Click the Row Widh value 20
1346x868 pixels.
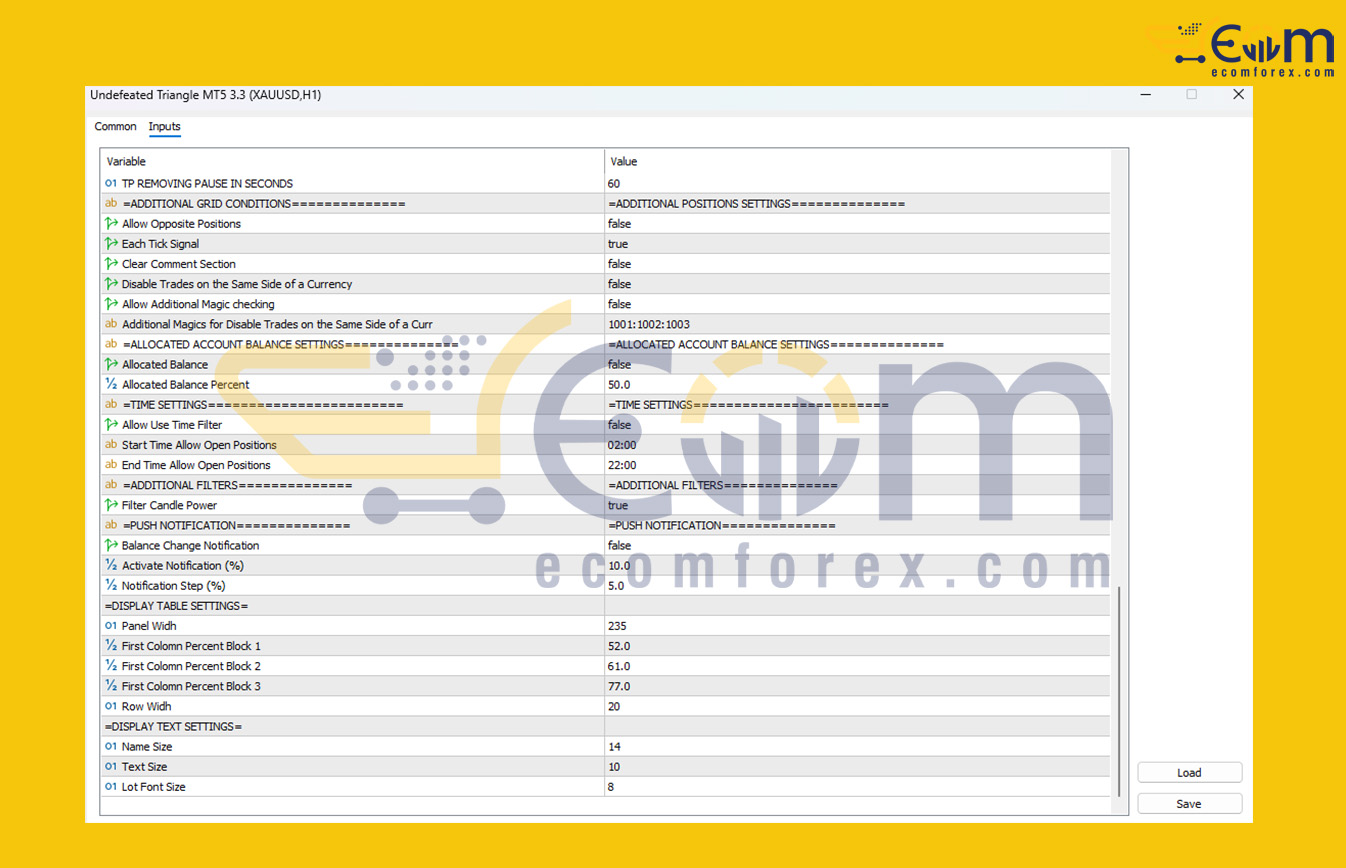coord(614,706)
